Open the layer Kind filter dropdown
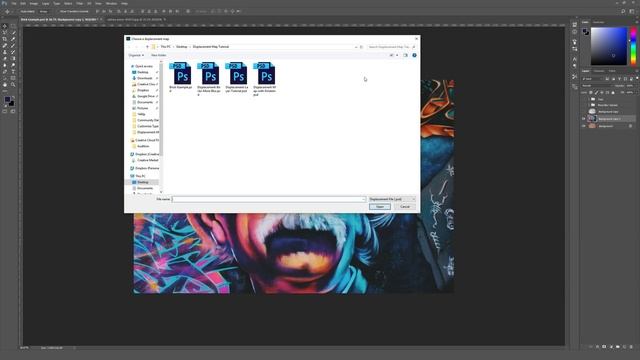 pyautogui.click(x=592, y=79)
